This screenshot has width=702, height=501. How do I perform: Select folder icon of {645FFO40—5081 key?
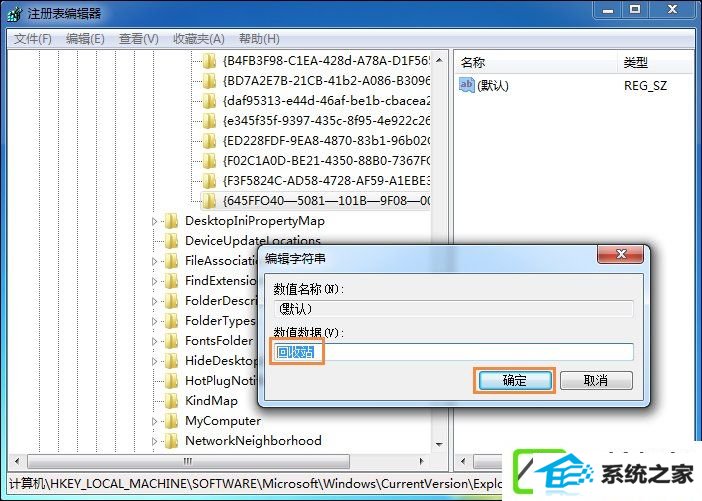(x=209, y=201)
